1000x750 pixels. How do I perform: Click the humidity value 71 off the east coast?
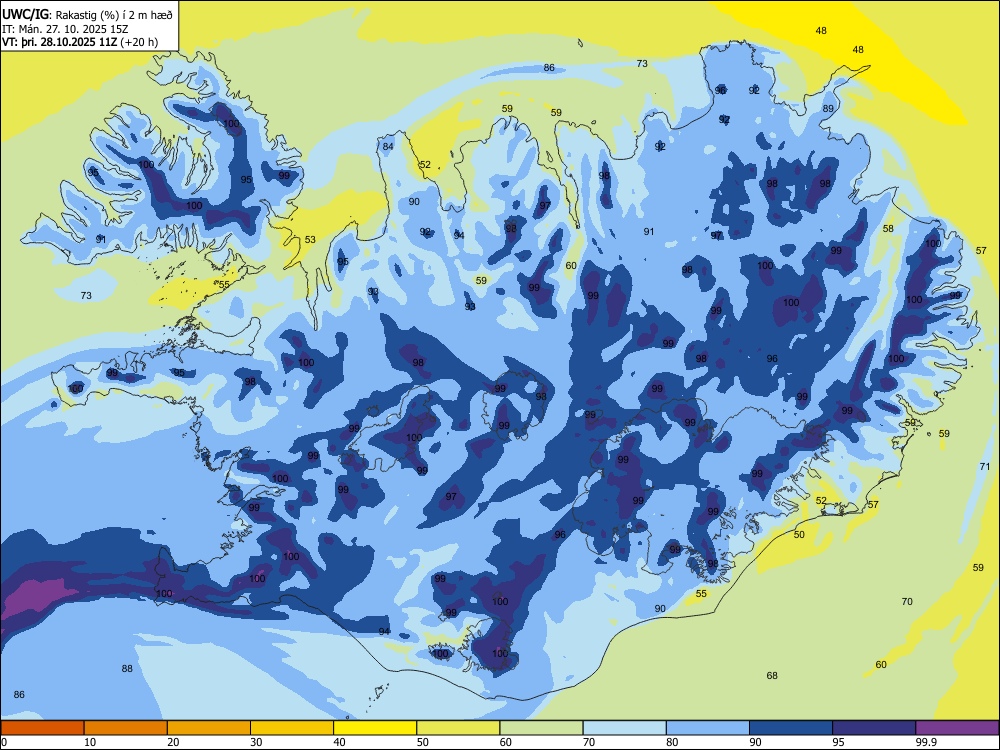coord(985,467)
